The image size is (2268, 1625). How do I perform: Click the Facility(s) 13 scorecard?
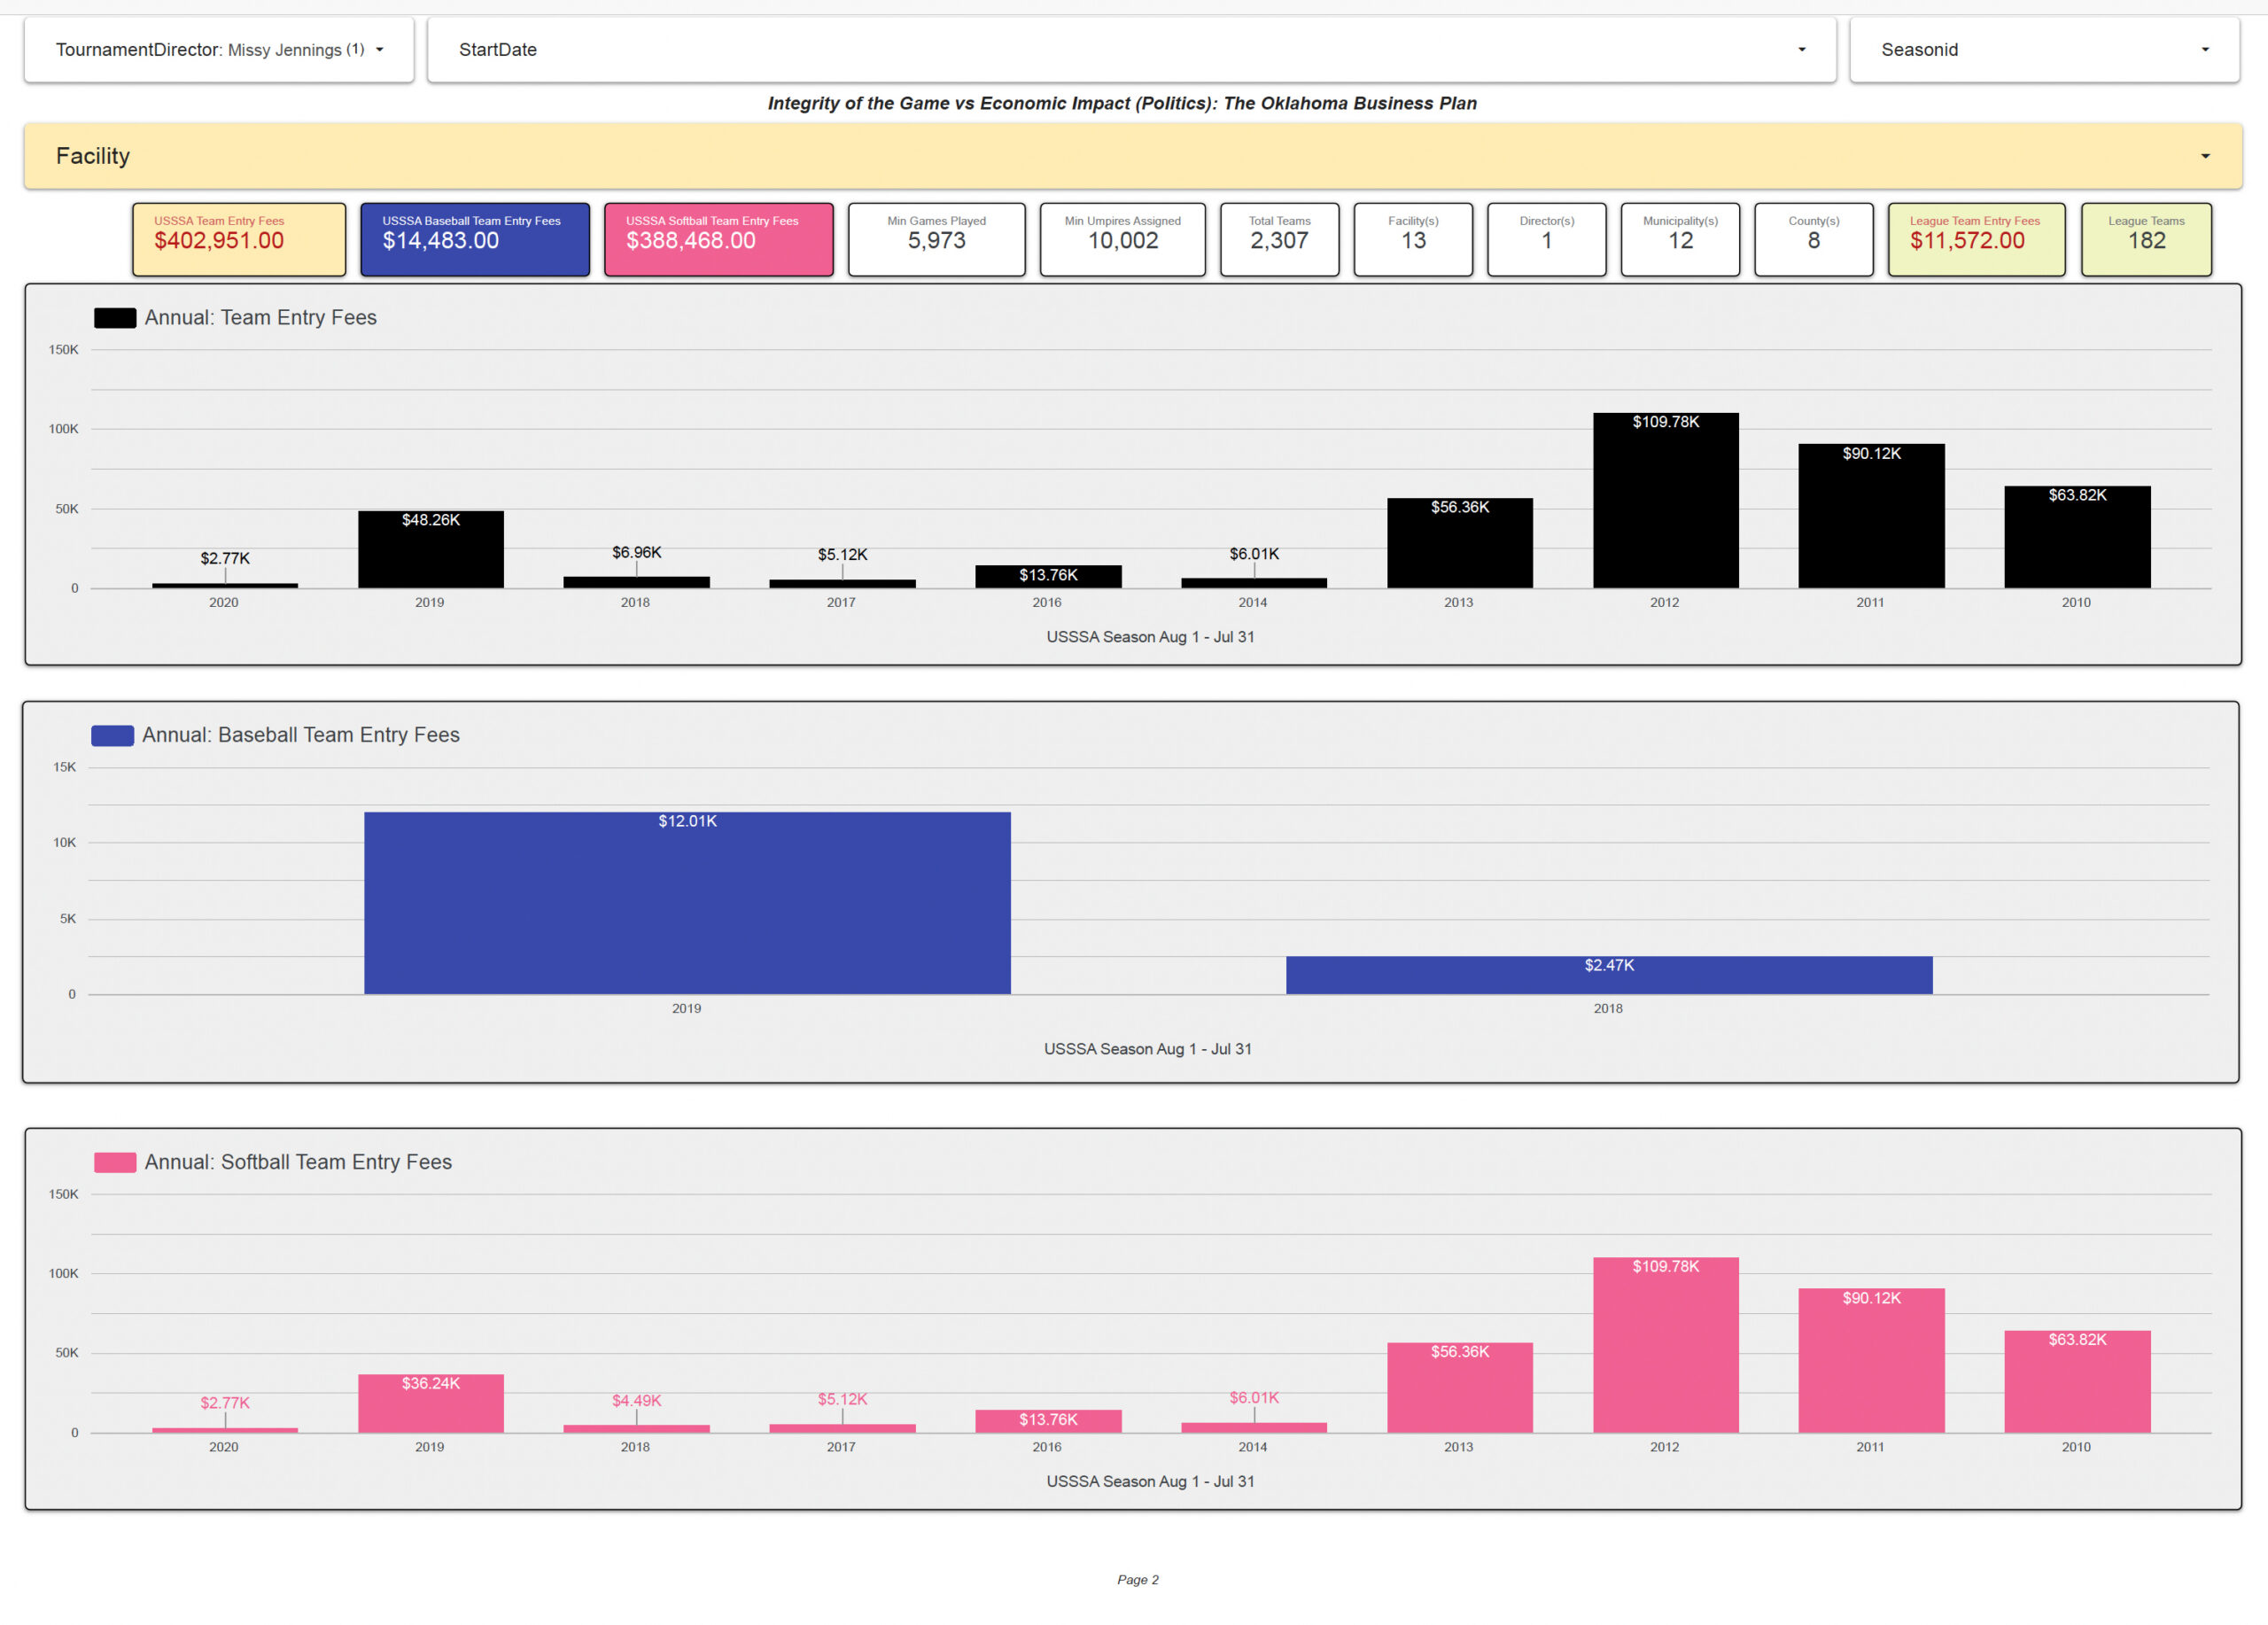click(x=1413, y=239)
